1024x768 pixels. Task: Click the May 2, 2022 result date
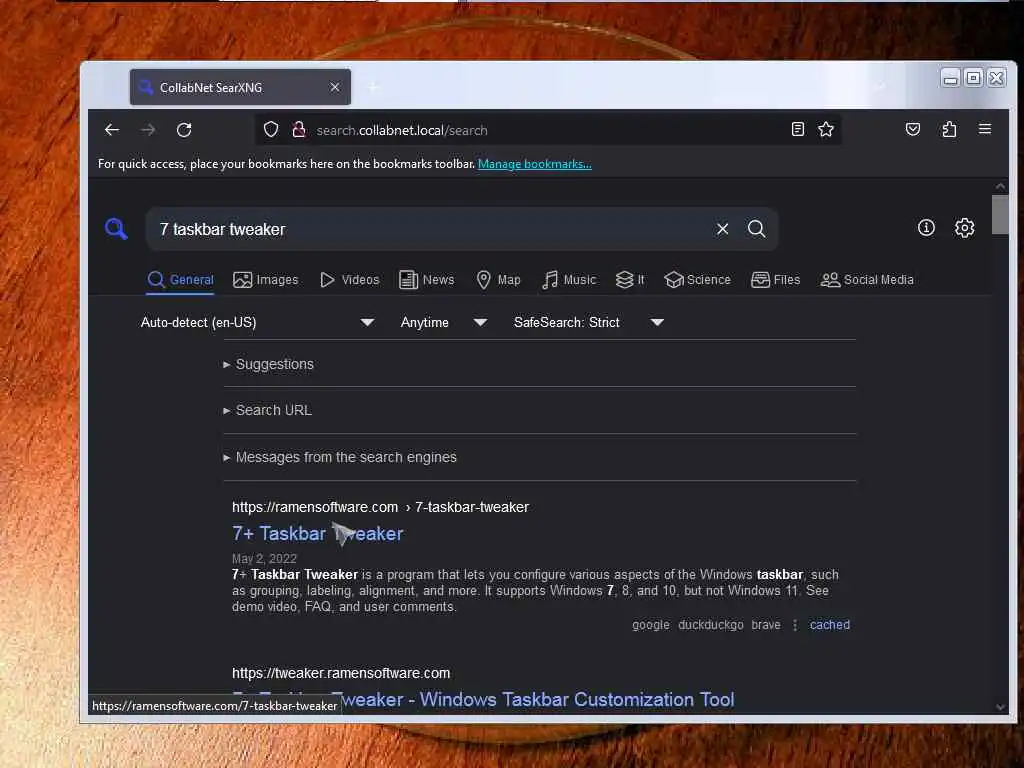pyautogui.click(x=264, y=558)
